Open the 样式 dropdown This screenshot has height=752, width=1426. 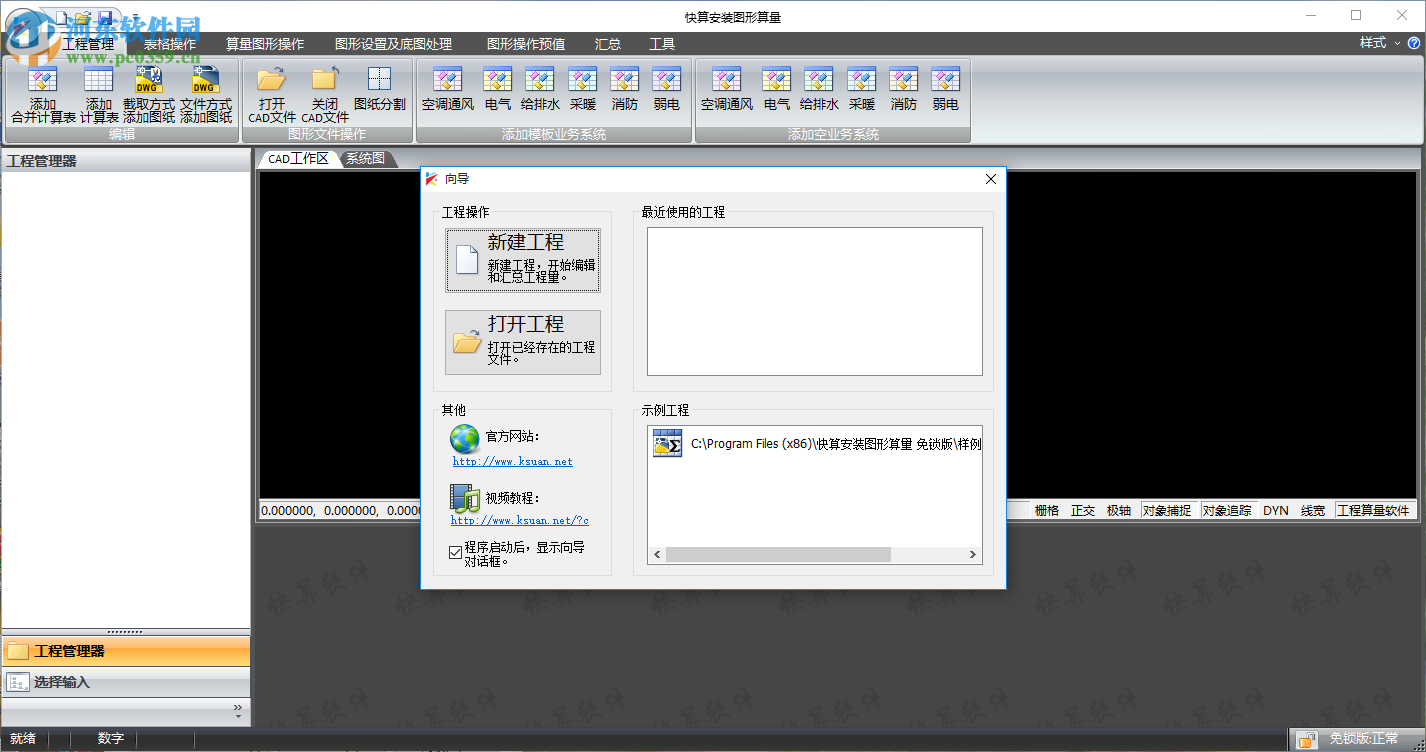(1380, 44)
